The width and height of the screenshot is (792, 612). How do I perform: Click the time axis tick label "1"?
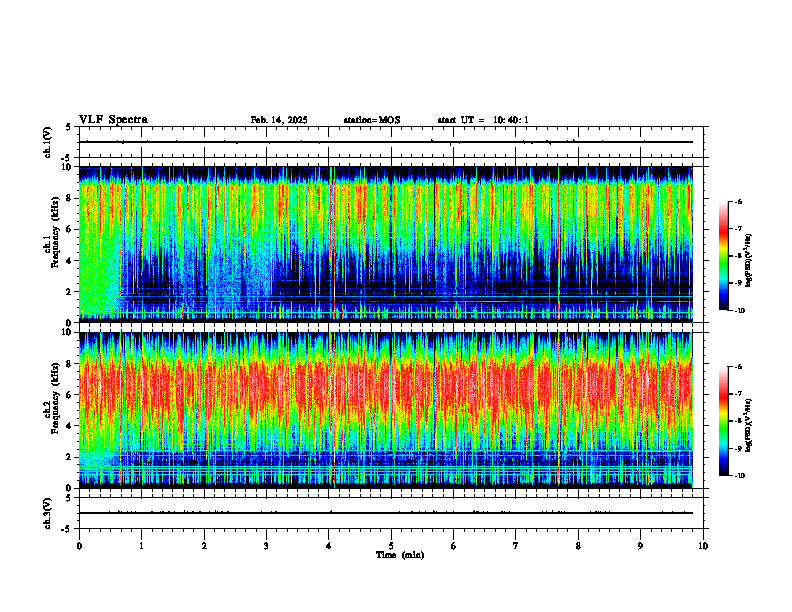(142, 546)
